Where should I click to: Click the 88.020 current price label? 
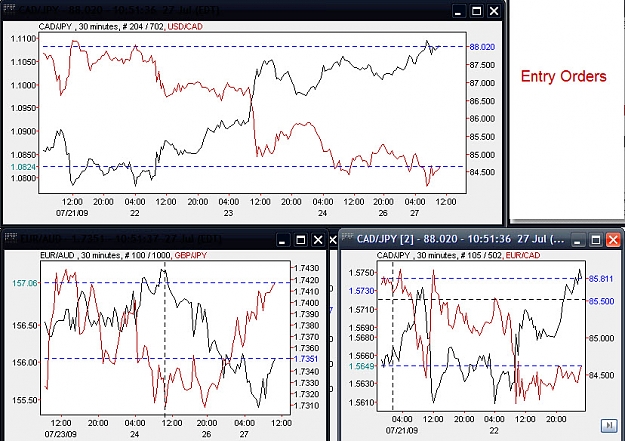482,47
